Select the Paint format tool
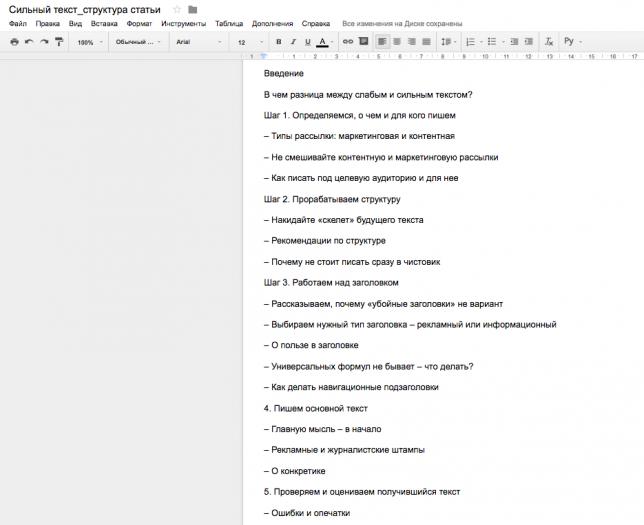The height and width of the screenshot is (525, 644). pos(59,41)
